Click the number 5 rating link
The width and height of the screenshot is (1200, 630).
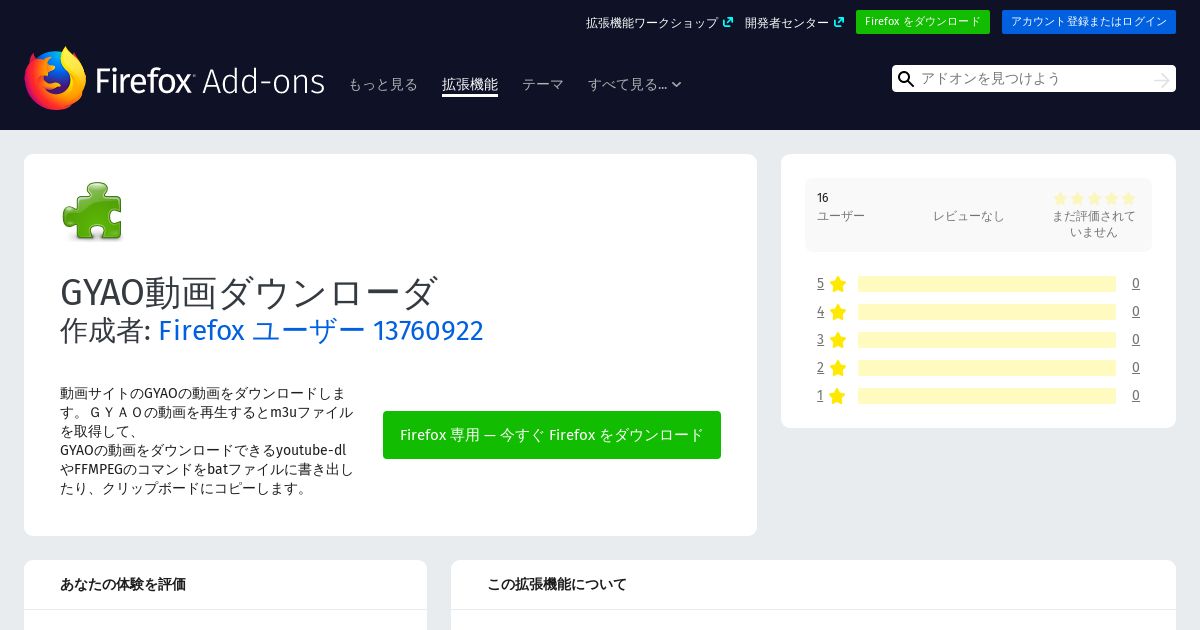click(820, 284)
